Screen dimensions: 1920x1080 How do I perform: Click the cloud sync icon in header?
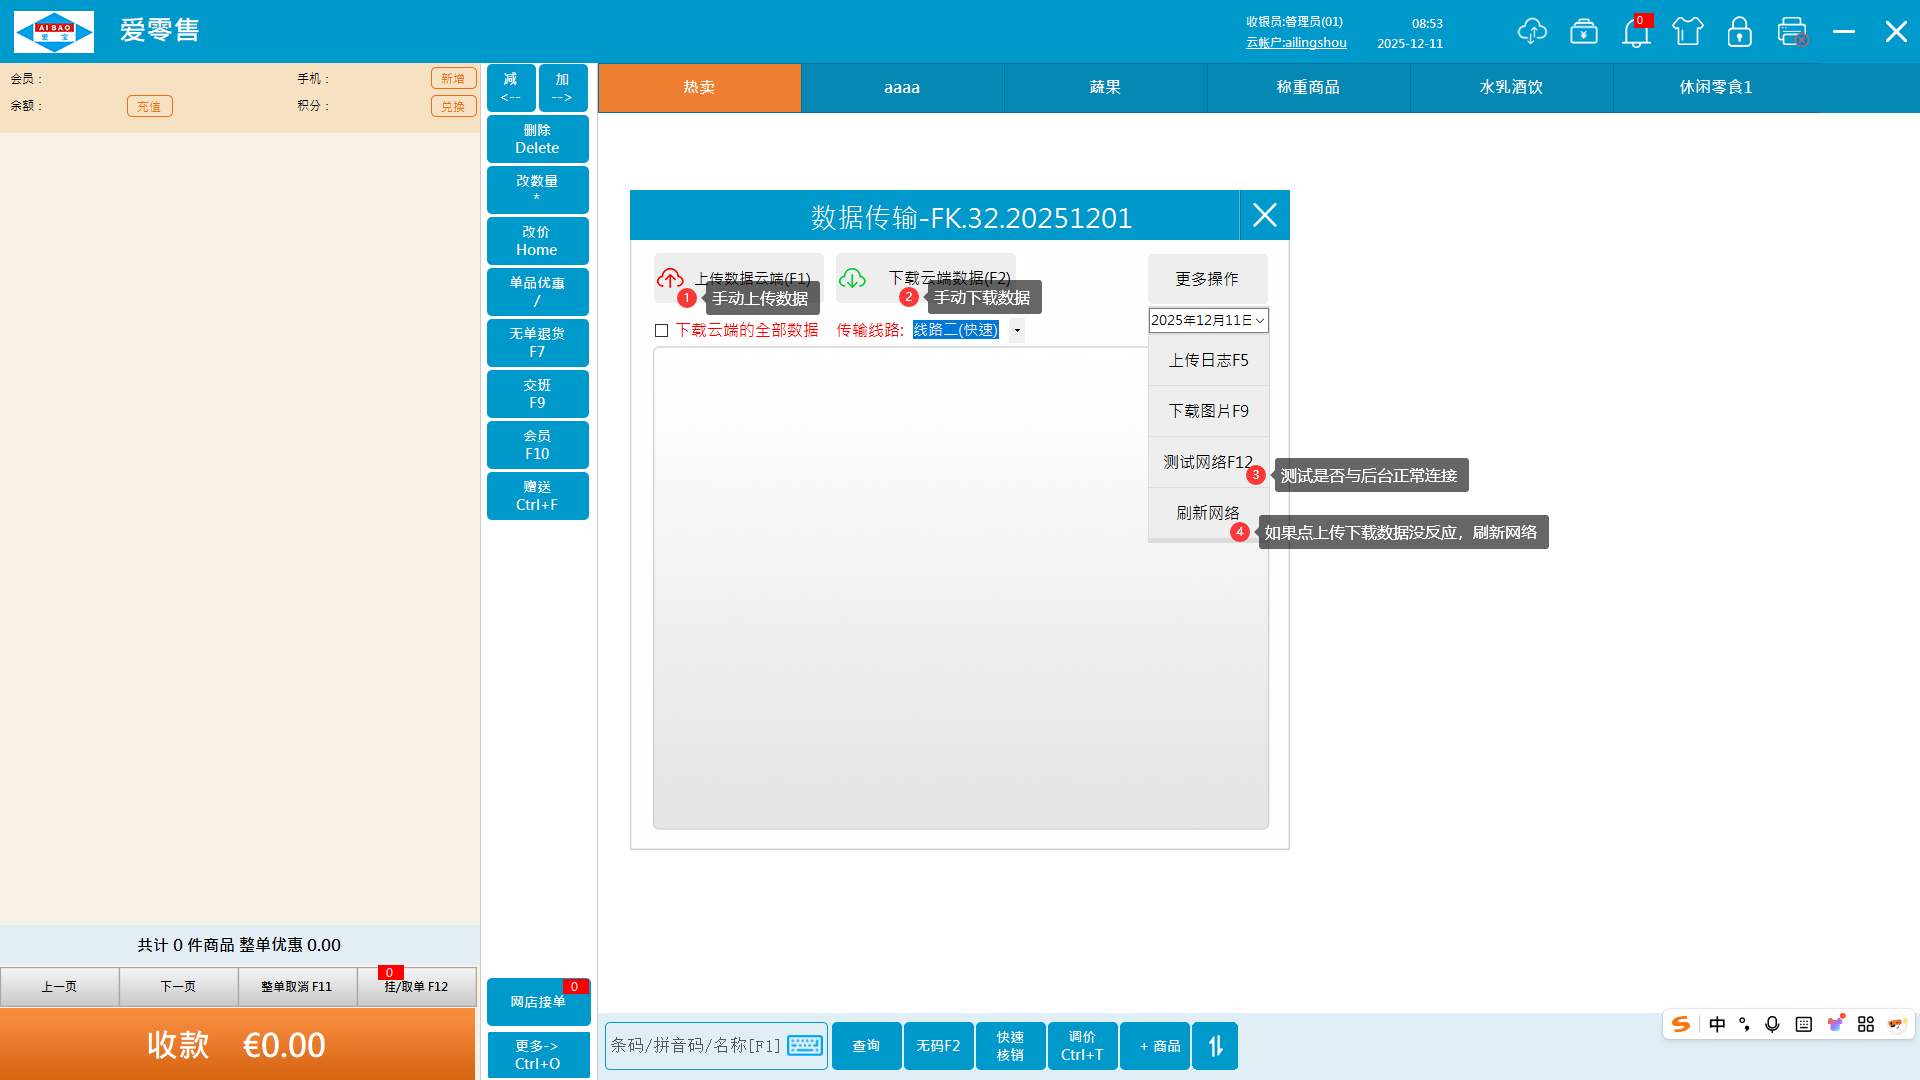coord(1531,31)
